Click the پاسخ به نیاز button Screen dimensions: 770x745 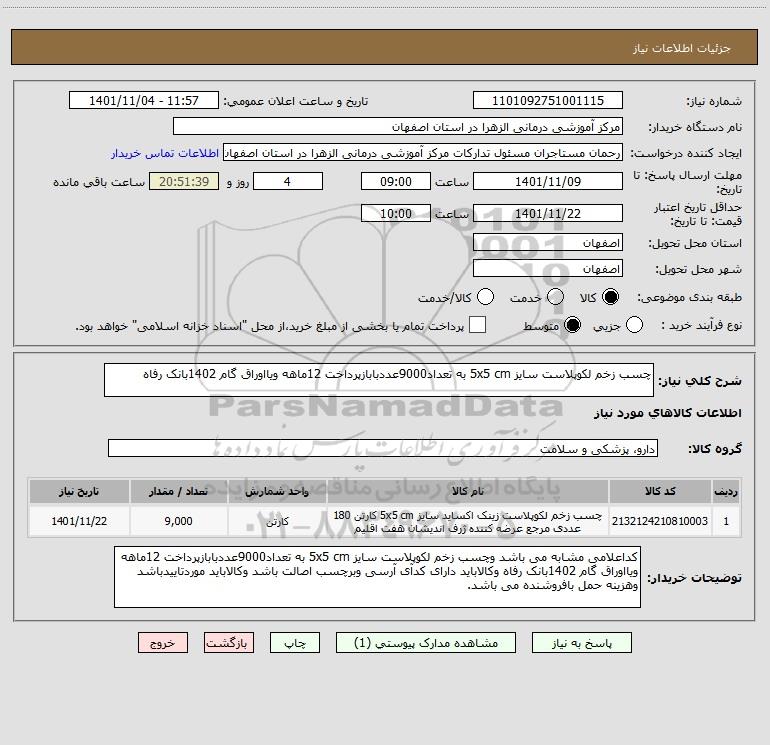[581, 643]
